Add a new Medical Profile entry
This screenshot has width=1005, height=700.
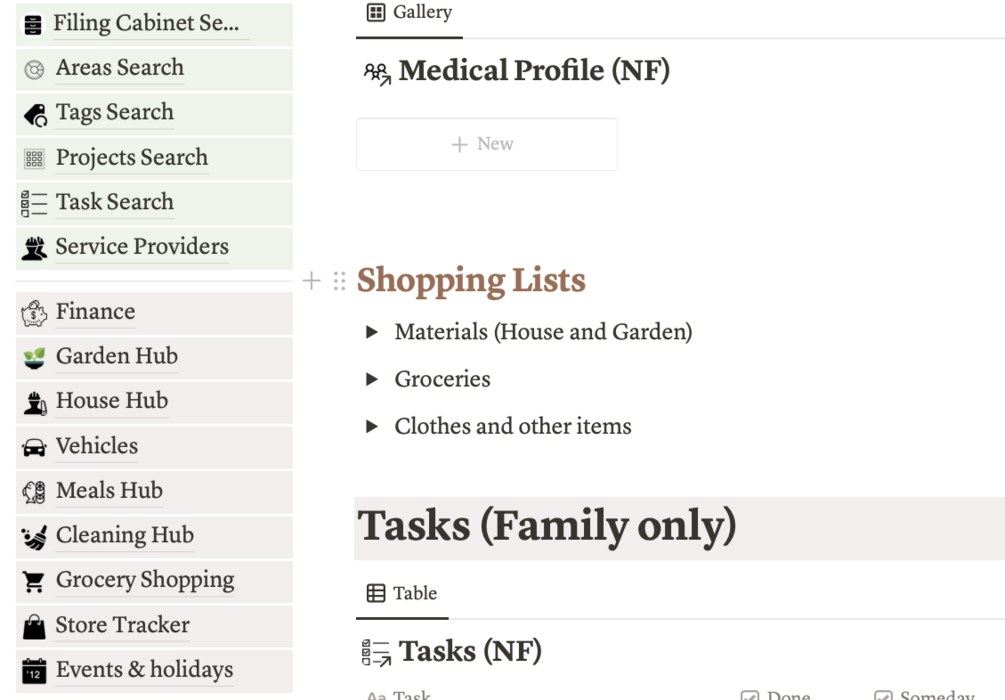(x=486, y=144)
